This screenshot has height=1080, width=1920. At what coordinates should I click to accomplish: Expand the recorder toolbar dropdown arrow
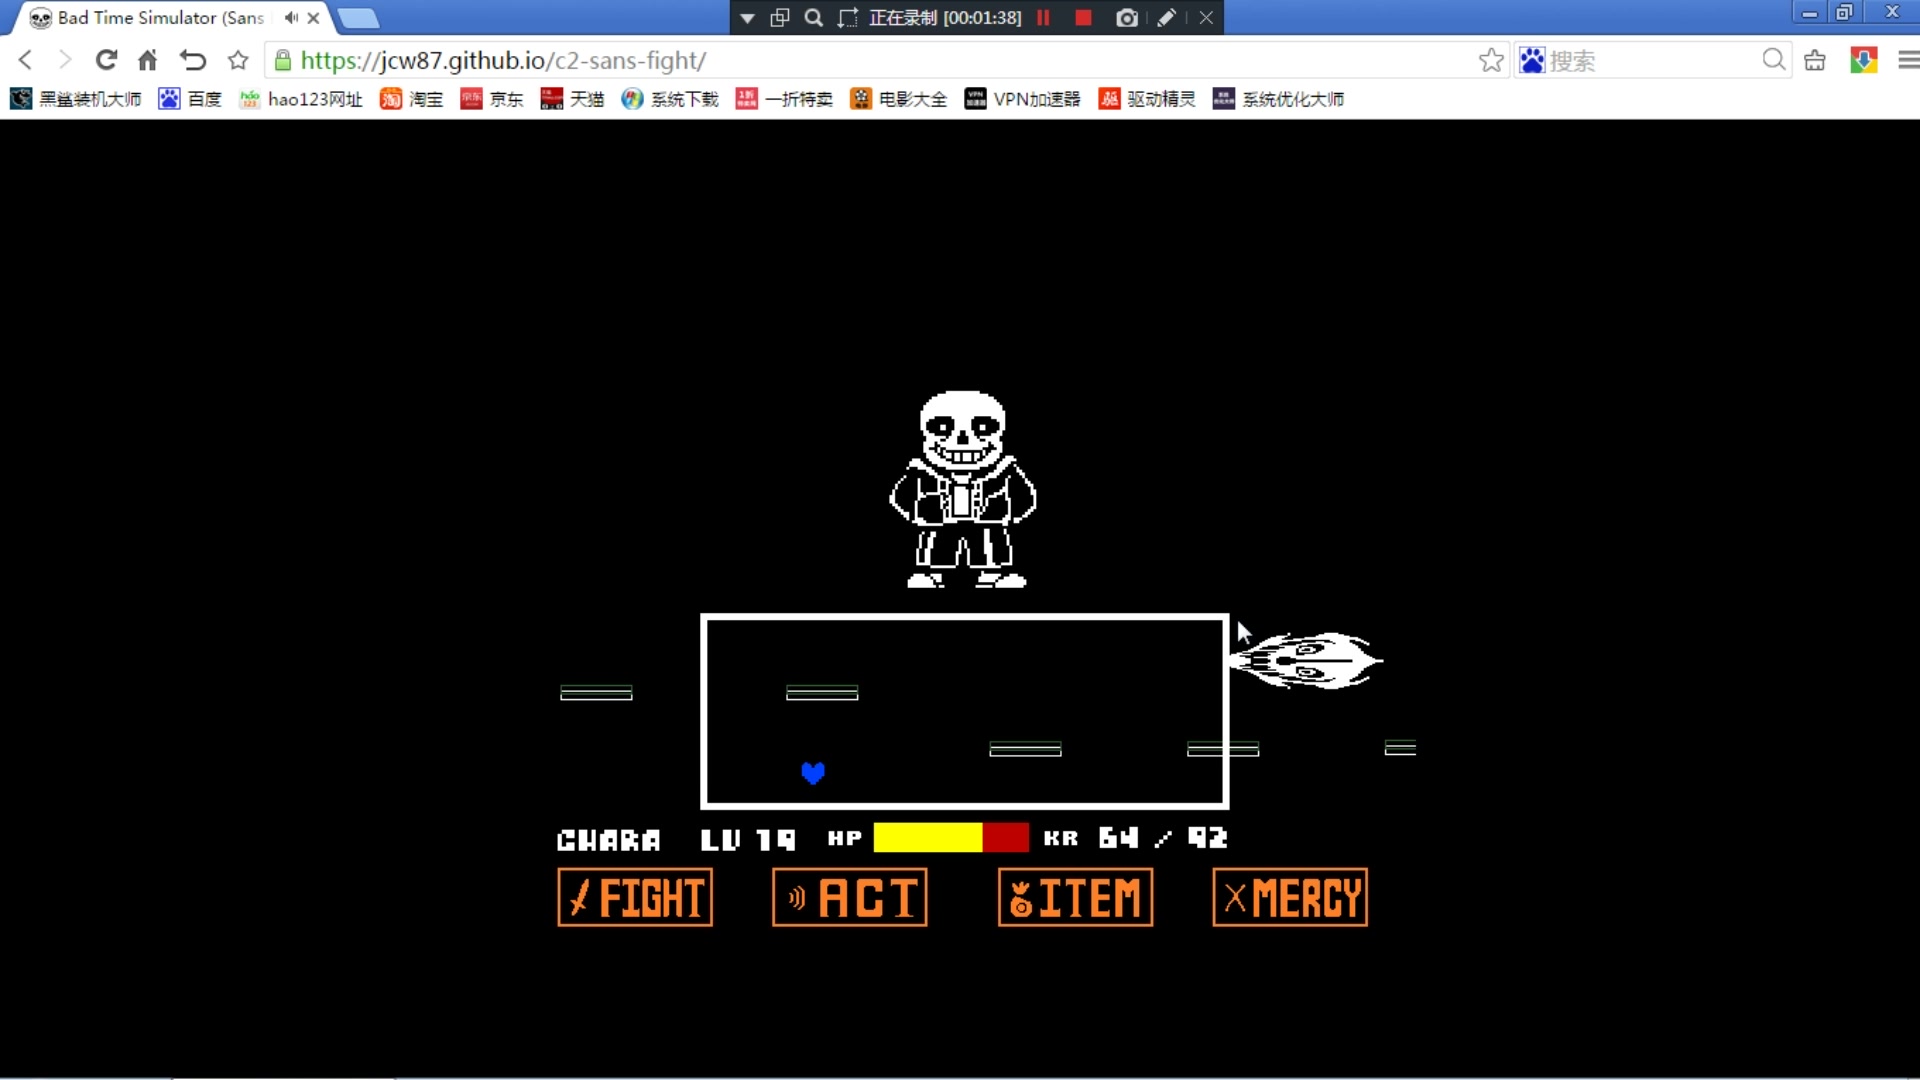(747, 18)
